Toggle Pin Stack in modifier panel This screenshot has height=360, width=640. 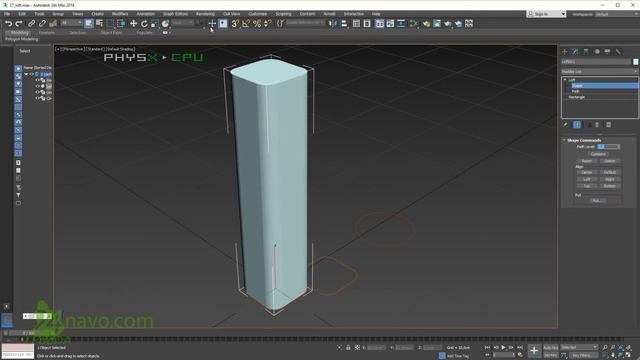(566, 124)
